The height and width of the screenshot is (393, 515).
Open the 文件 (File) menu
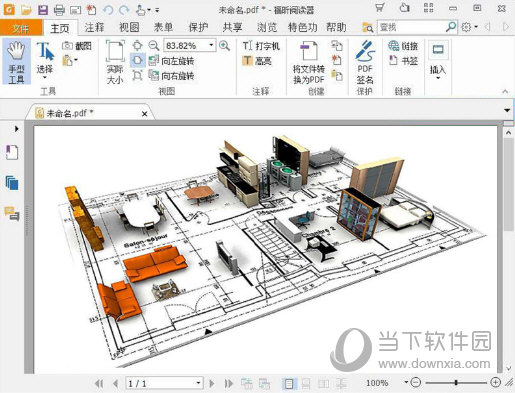click(21, 28)
